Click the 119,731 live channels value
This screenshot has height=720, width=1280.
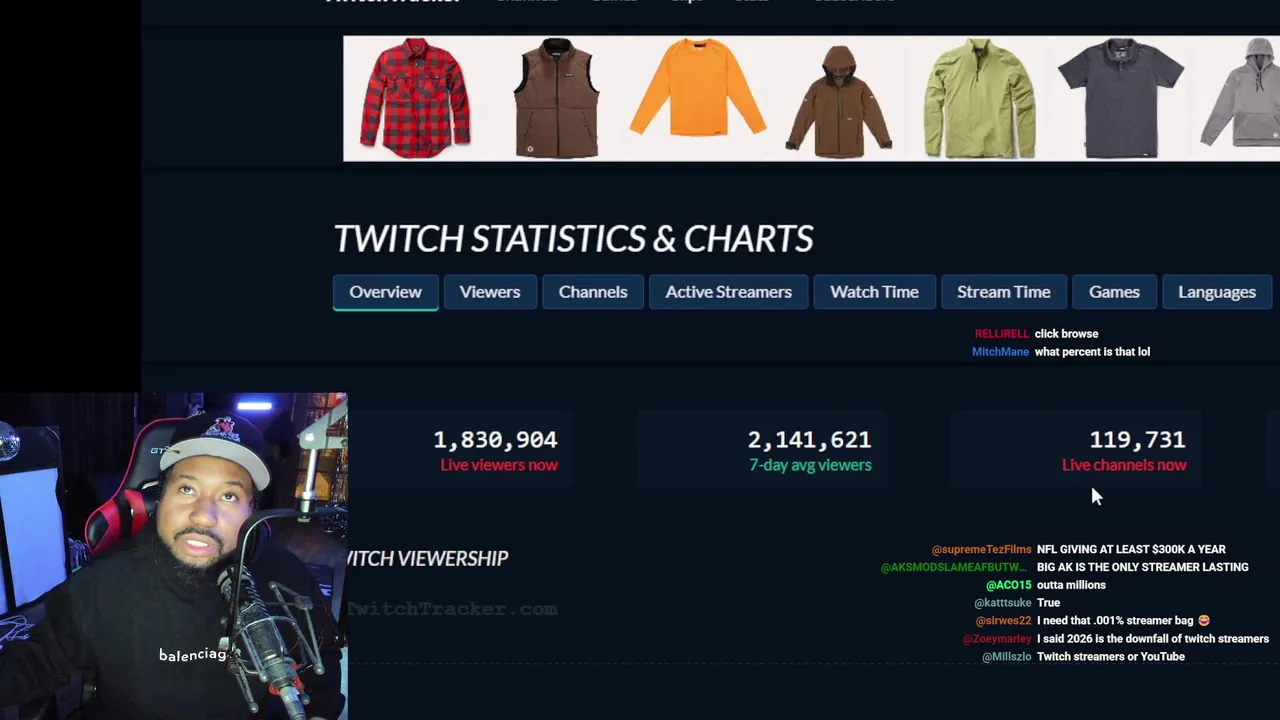click(1137, 440)
